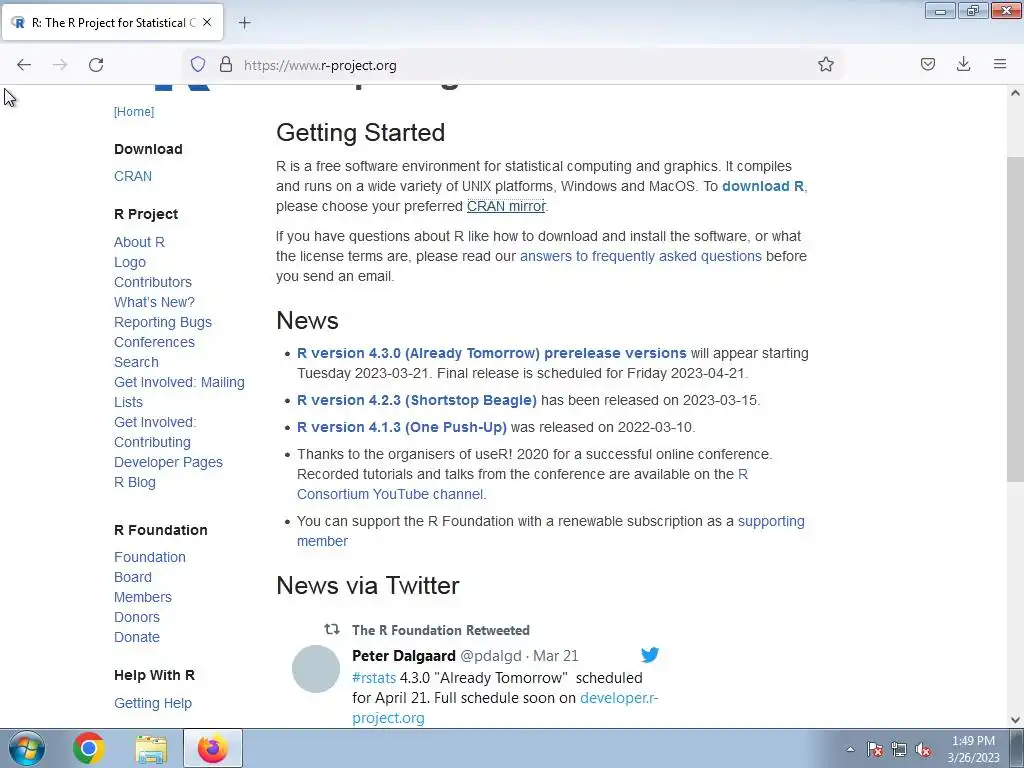This screenshot has width=1024, height=768.
Task: Open the Foundation link
Action: (x=150, y=557)
